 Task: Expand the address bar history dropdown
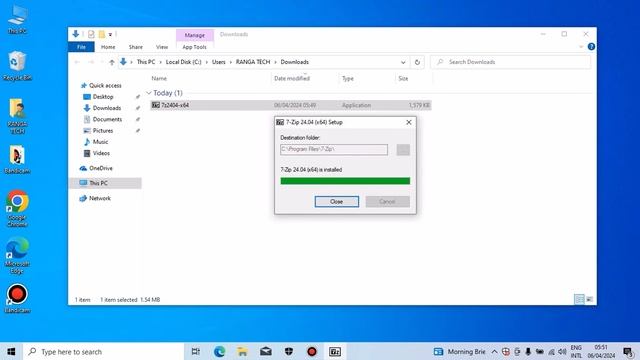403,62
